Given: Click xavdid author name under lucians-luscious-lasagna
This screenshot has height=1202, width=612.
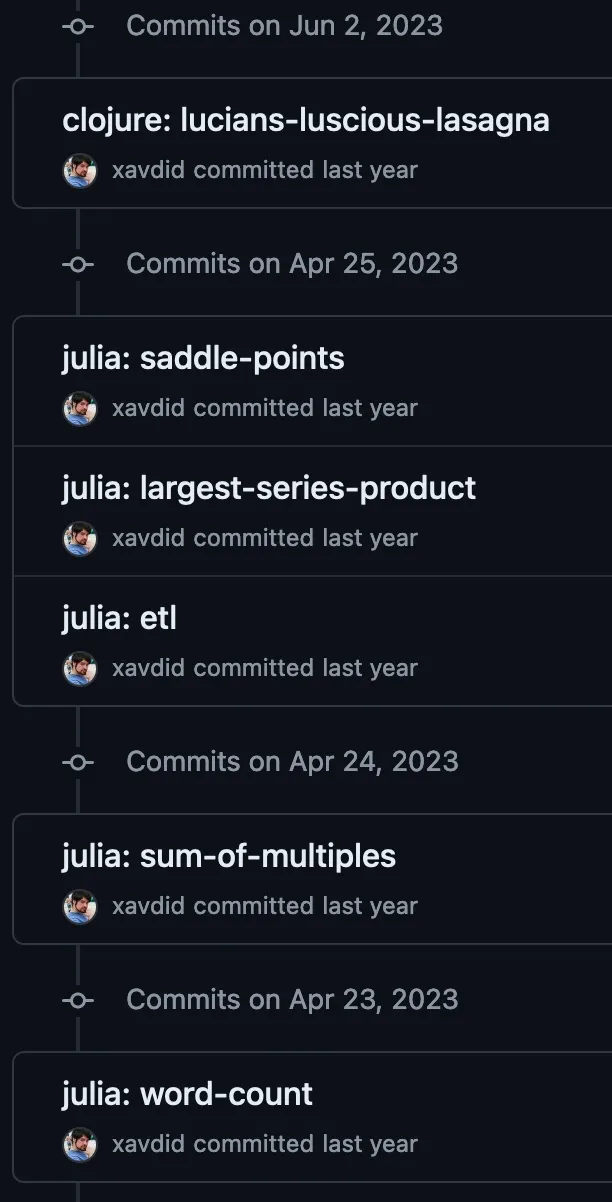Looking at the screenshot, I should [148, 170].
